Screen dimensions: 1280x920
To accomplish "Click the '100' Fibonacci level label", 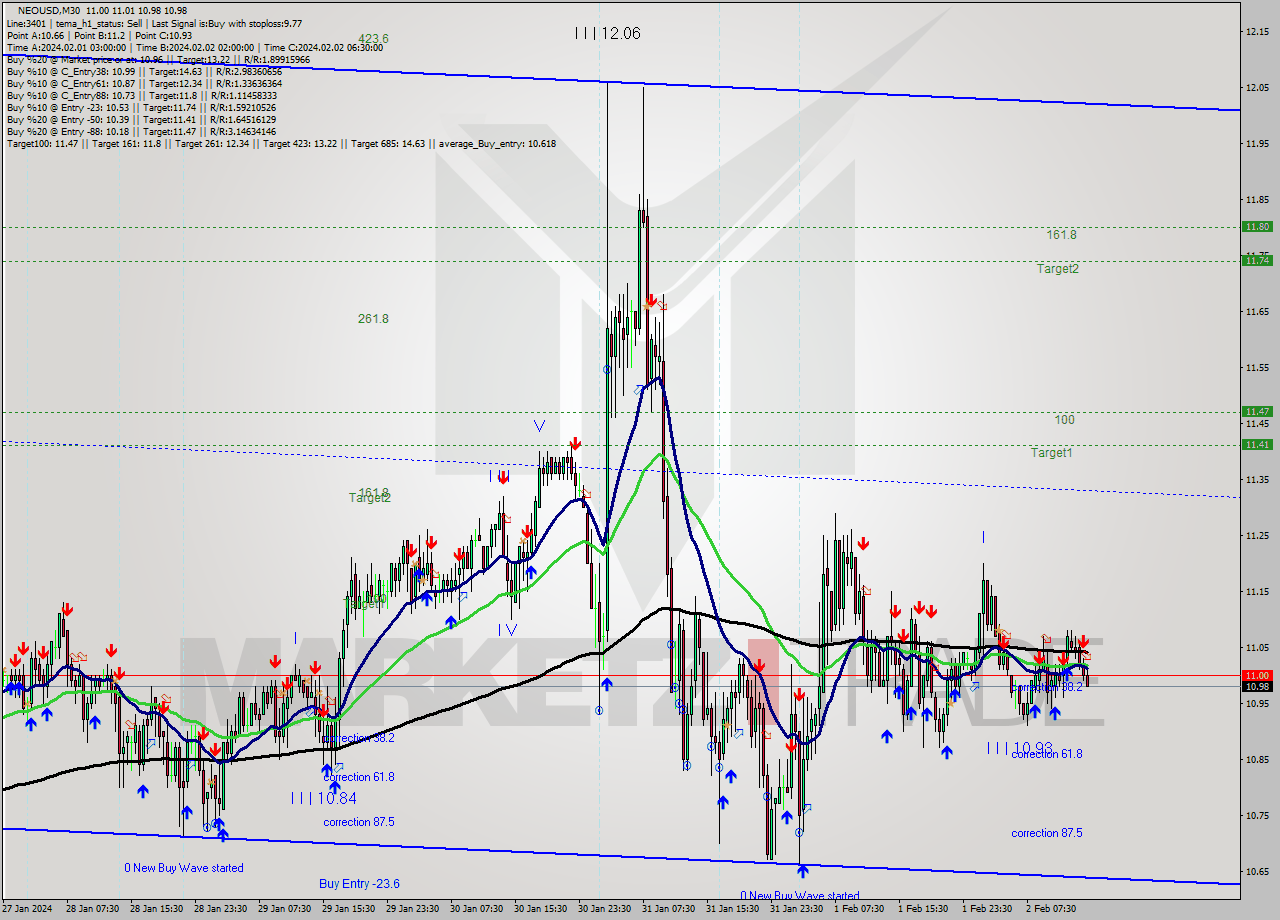I will [x=1064, y=420].
